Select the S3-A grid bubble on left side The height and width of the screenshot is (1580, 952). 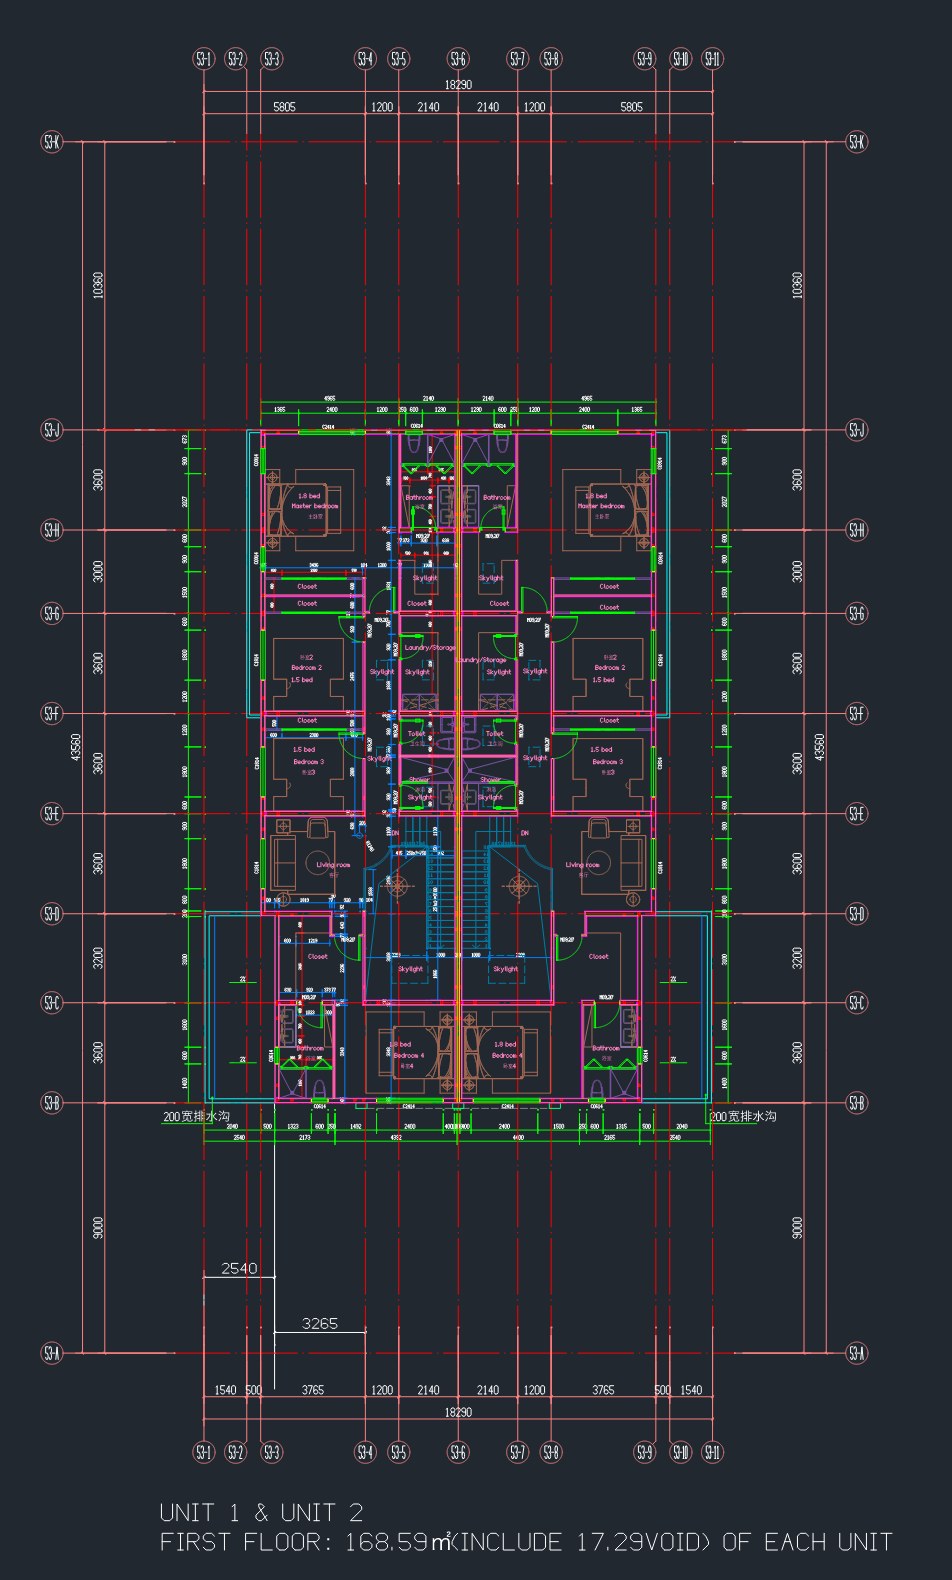tap(52, 1353)
